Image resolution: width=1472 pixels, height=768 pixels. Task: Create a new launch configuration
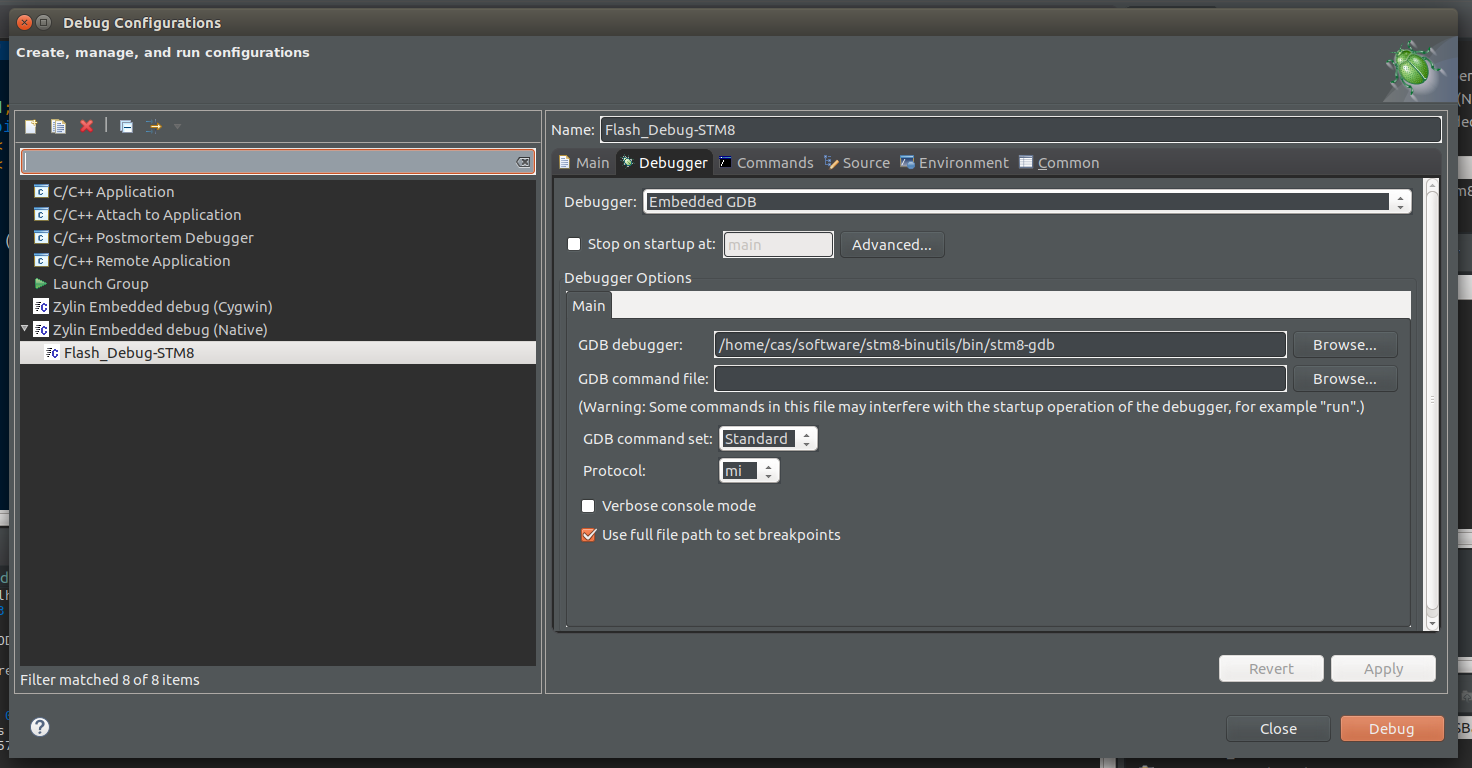(x=31, y=126)
